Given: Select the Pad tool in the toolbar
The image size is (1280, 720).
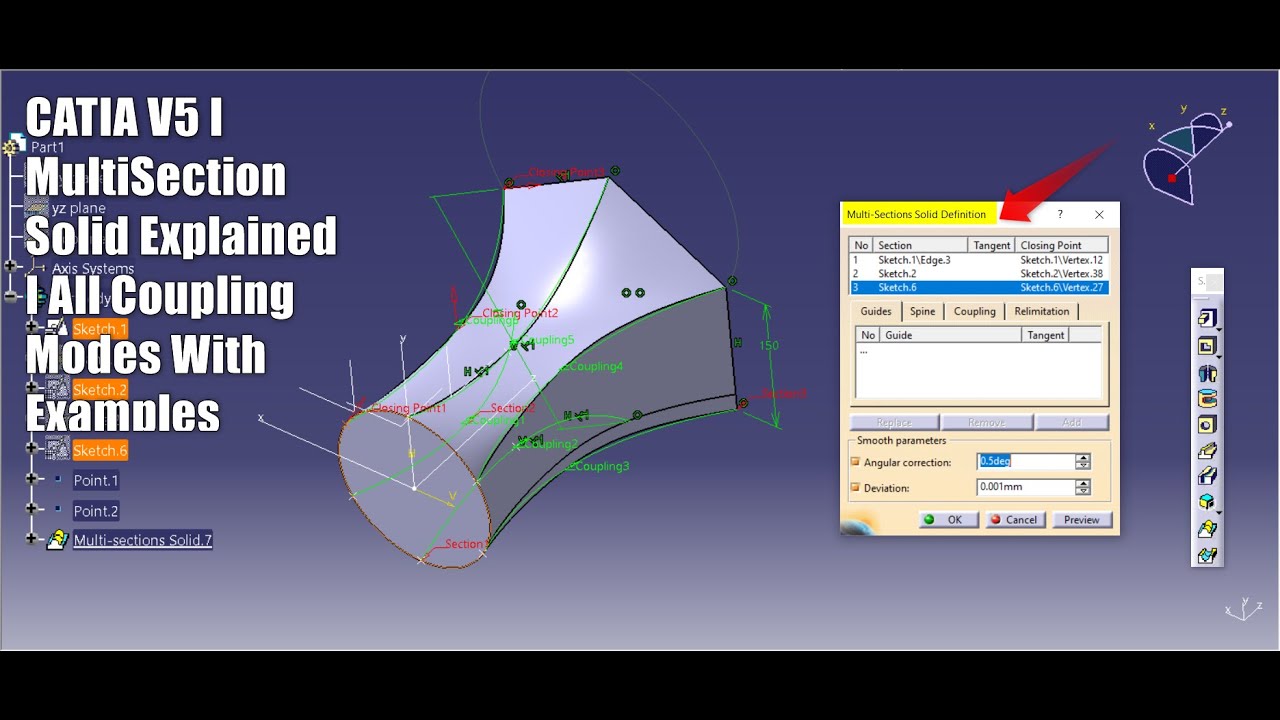Looking at the screenshot, I should tap(1206, 319).
